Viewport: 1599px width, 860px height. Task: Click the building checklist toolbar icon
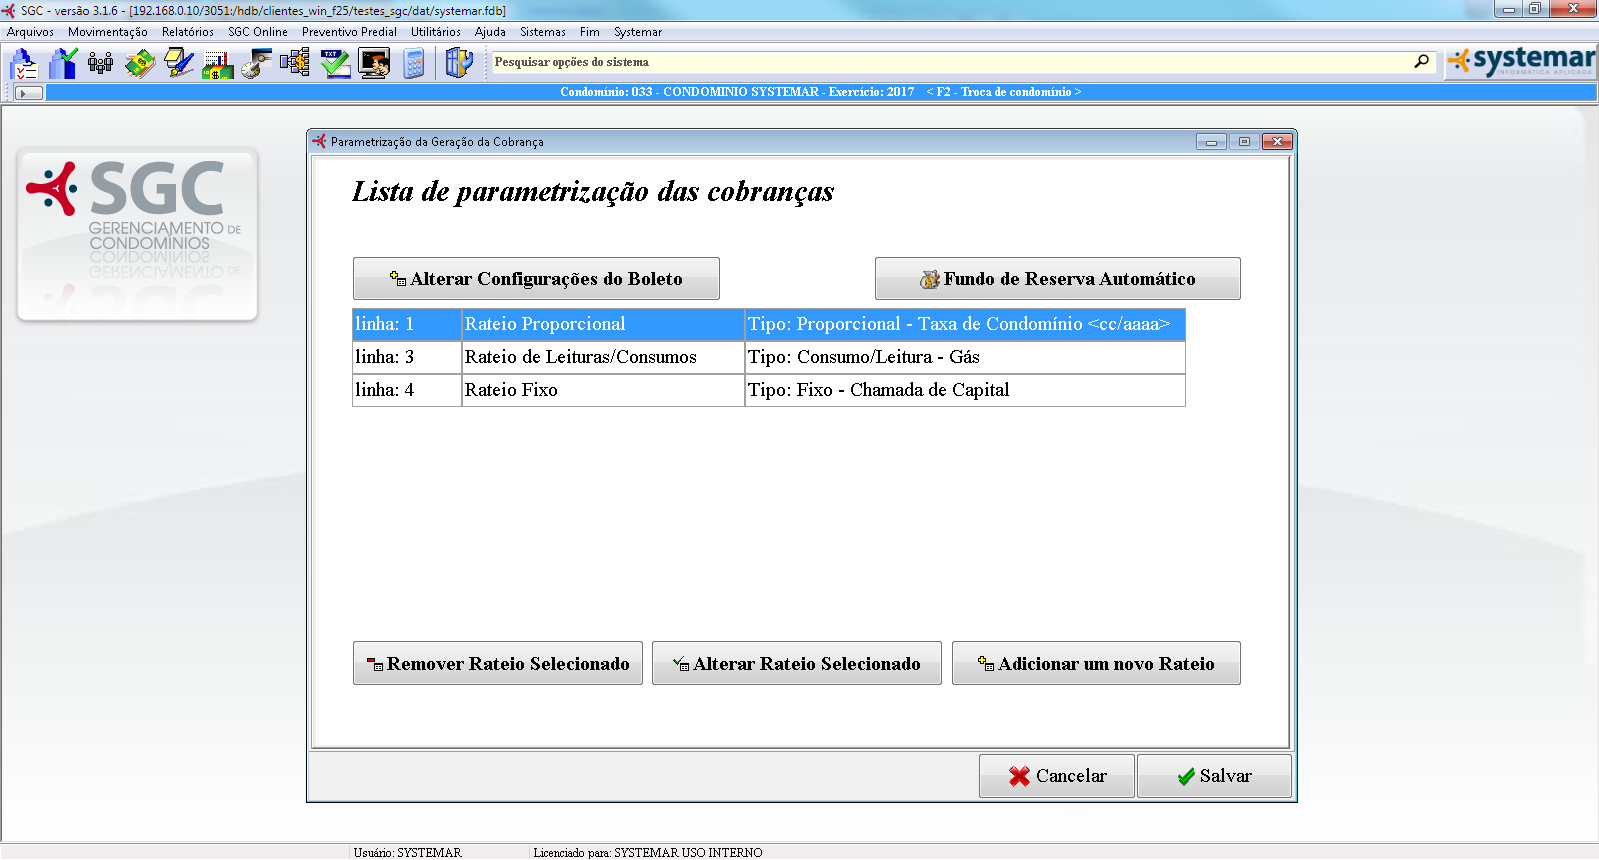pyautogui.click(x=23, y=64)
